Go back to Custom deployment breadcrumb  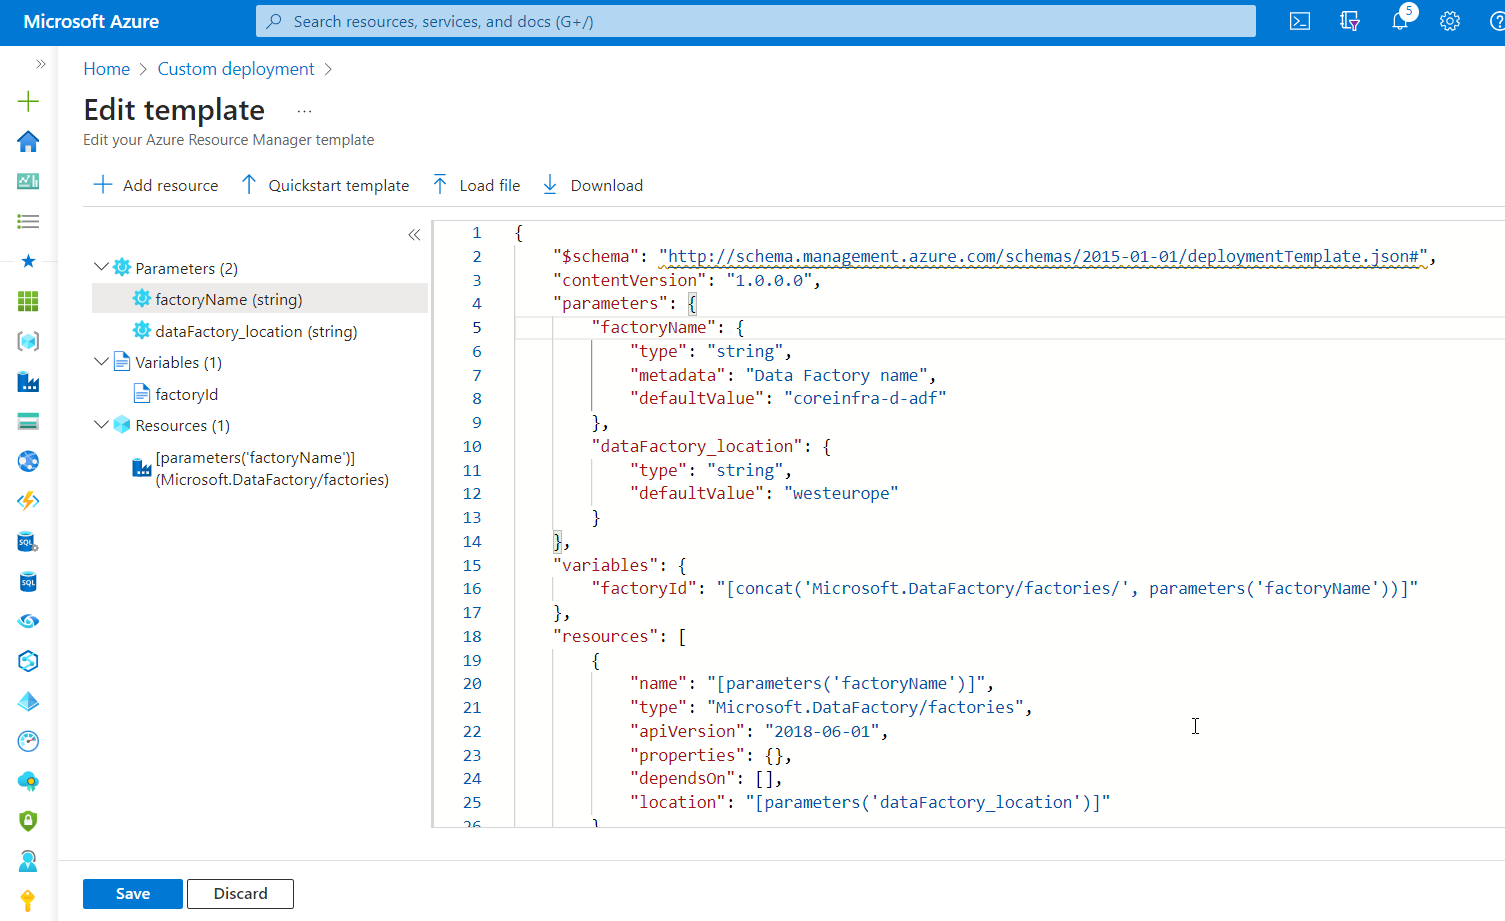[x=236, y=69]
